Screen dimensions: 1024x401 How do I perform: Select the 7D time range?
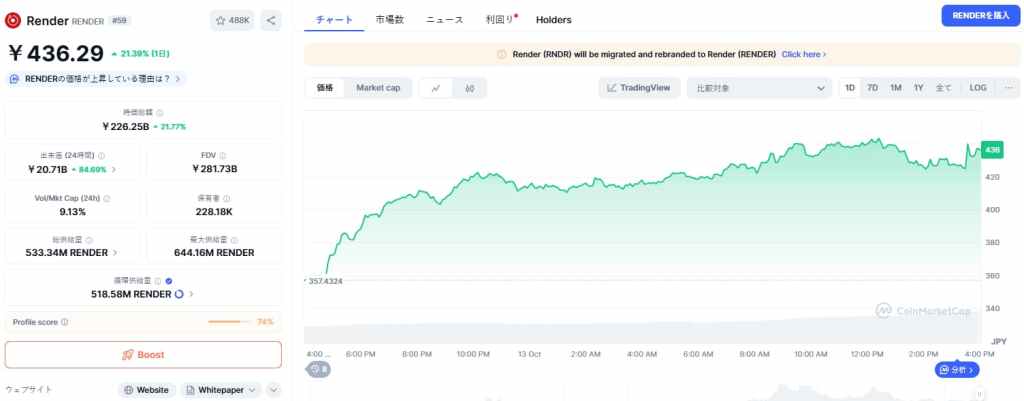tap(872, 88)
